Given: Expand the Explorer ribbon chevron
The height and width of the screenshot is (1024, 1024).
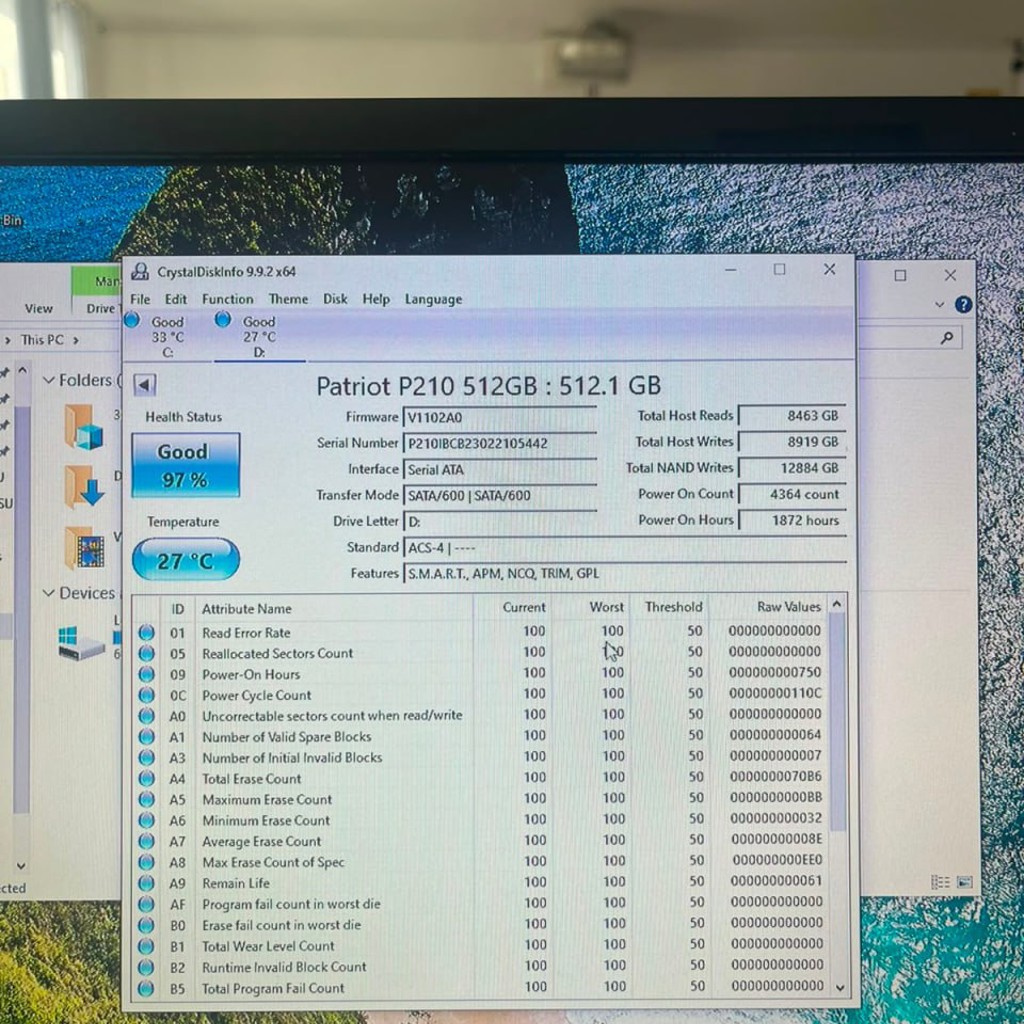Looking at the screenshot, I should pos(939,304).
